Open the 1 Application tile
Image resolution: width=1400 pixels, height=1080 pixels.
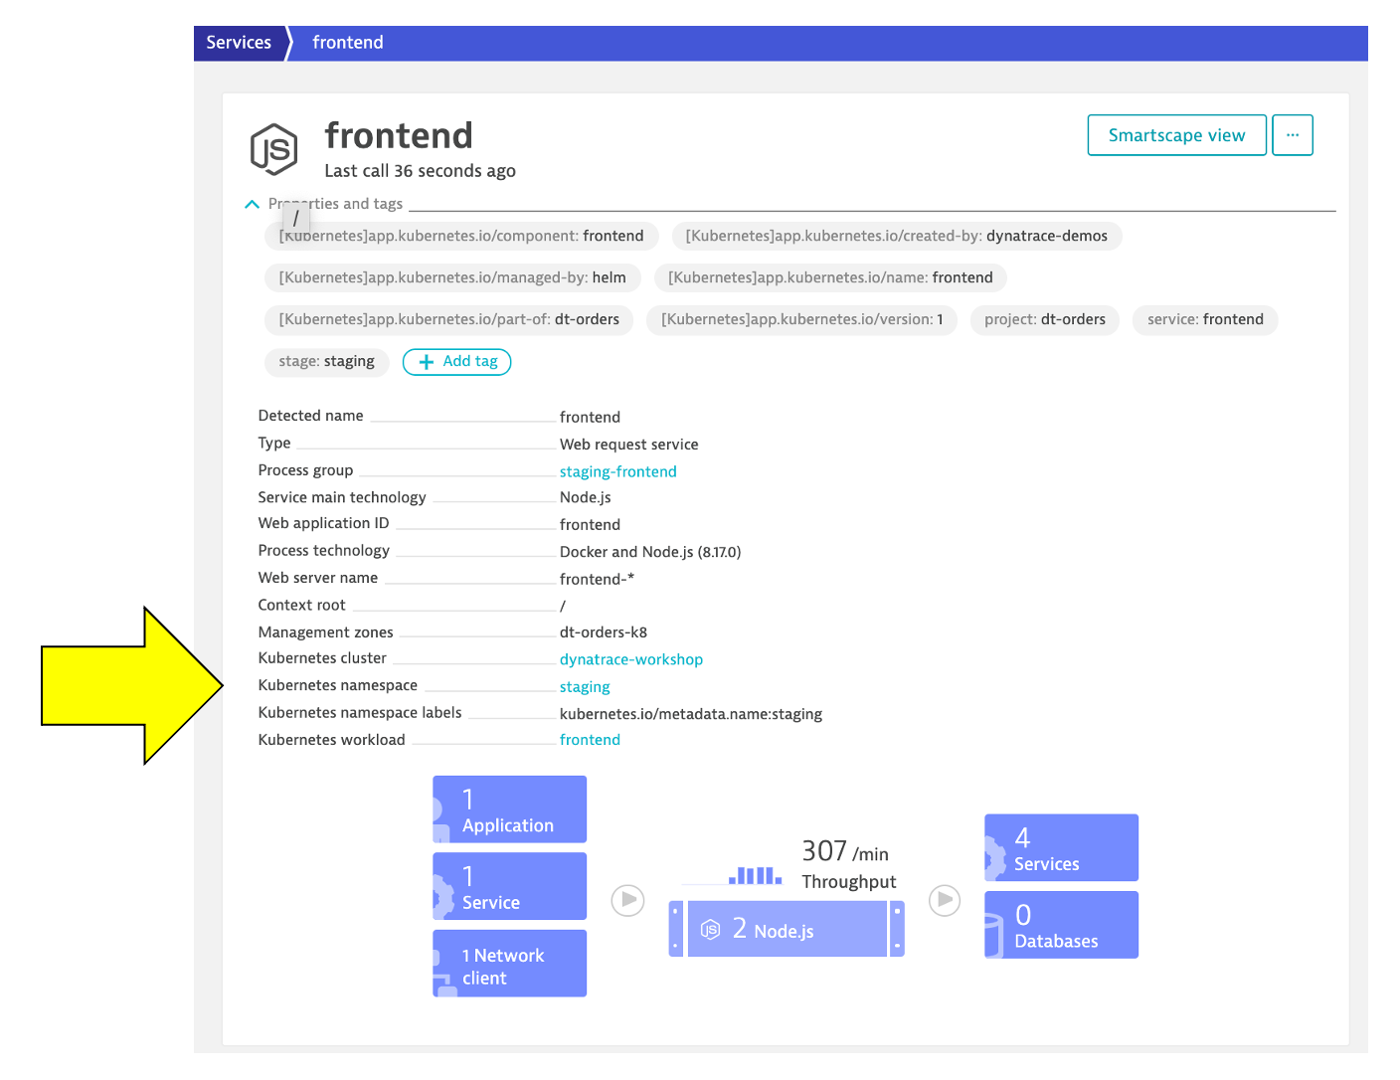pyautogui.click(x=510, y=810)
